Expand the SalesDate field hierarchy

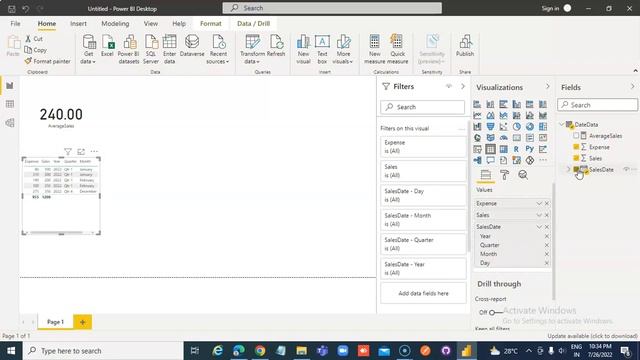pyautogui.click(x=568, y=169)
